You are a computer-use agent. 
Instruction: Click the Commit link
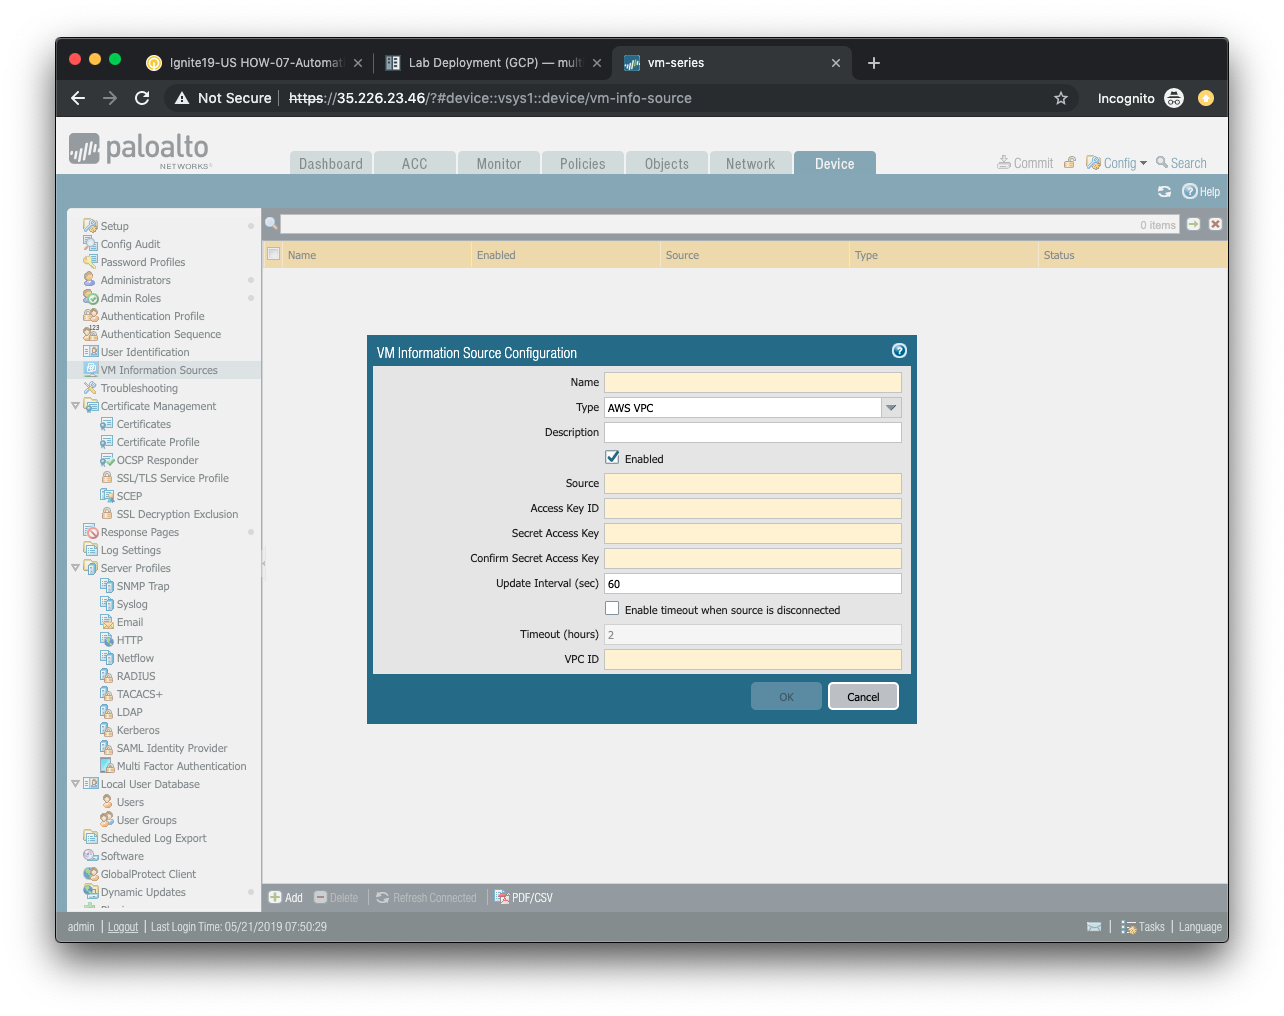point(1025,163)
